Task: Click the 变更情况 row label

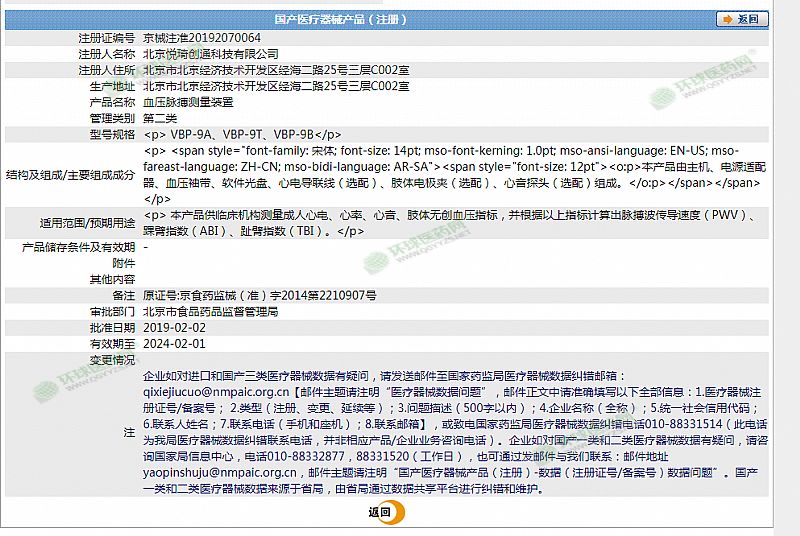Action: pos(112,359)
